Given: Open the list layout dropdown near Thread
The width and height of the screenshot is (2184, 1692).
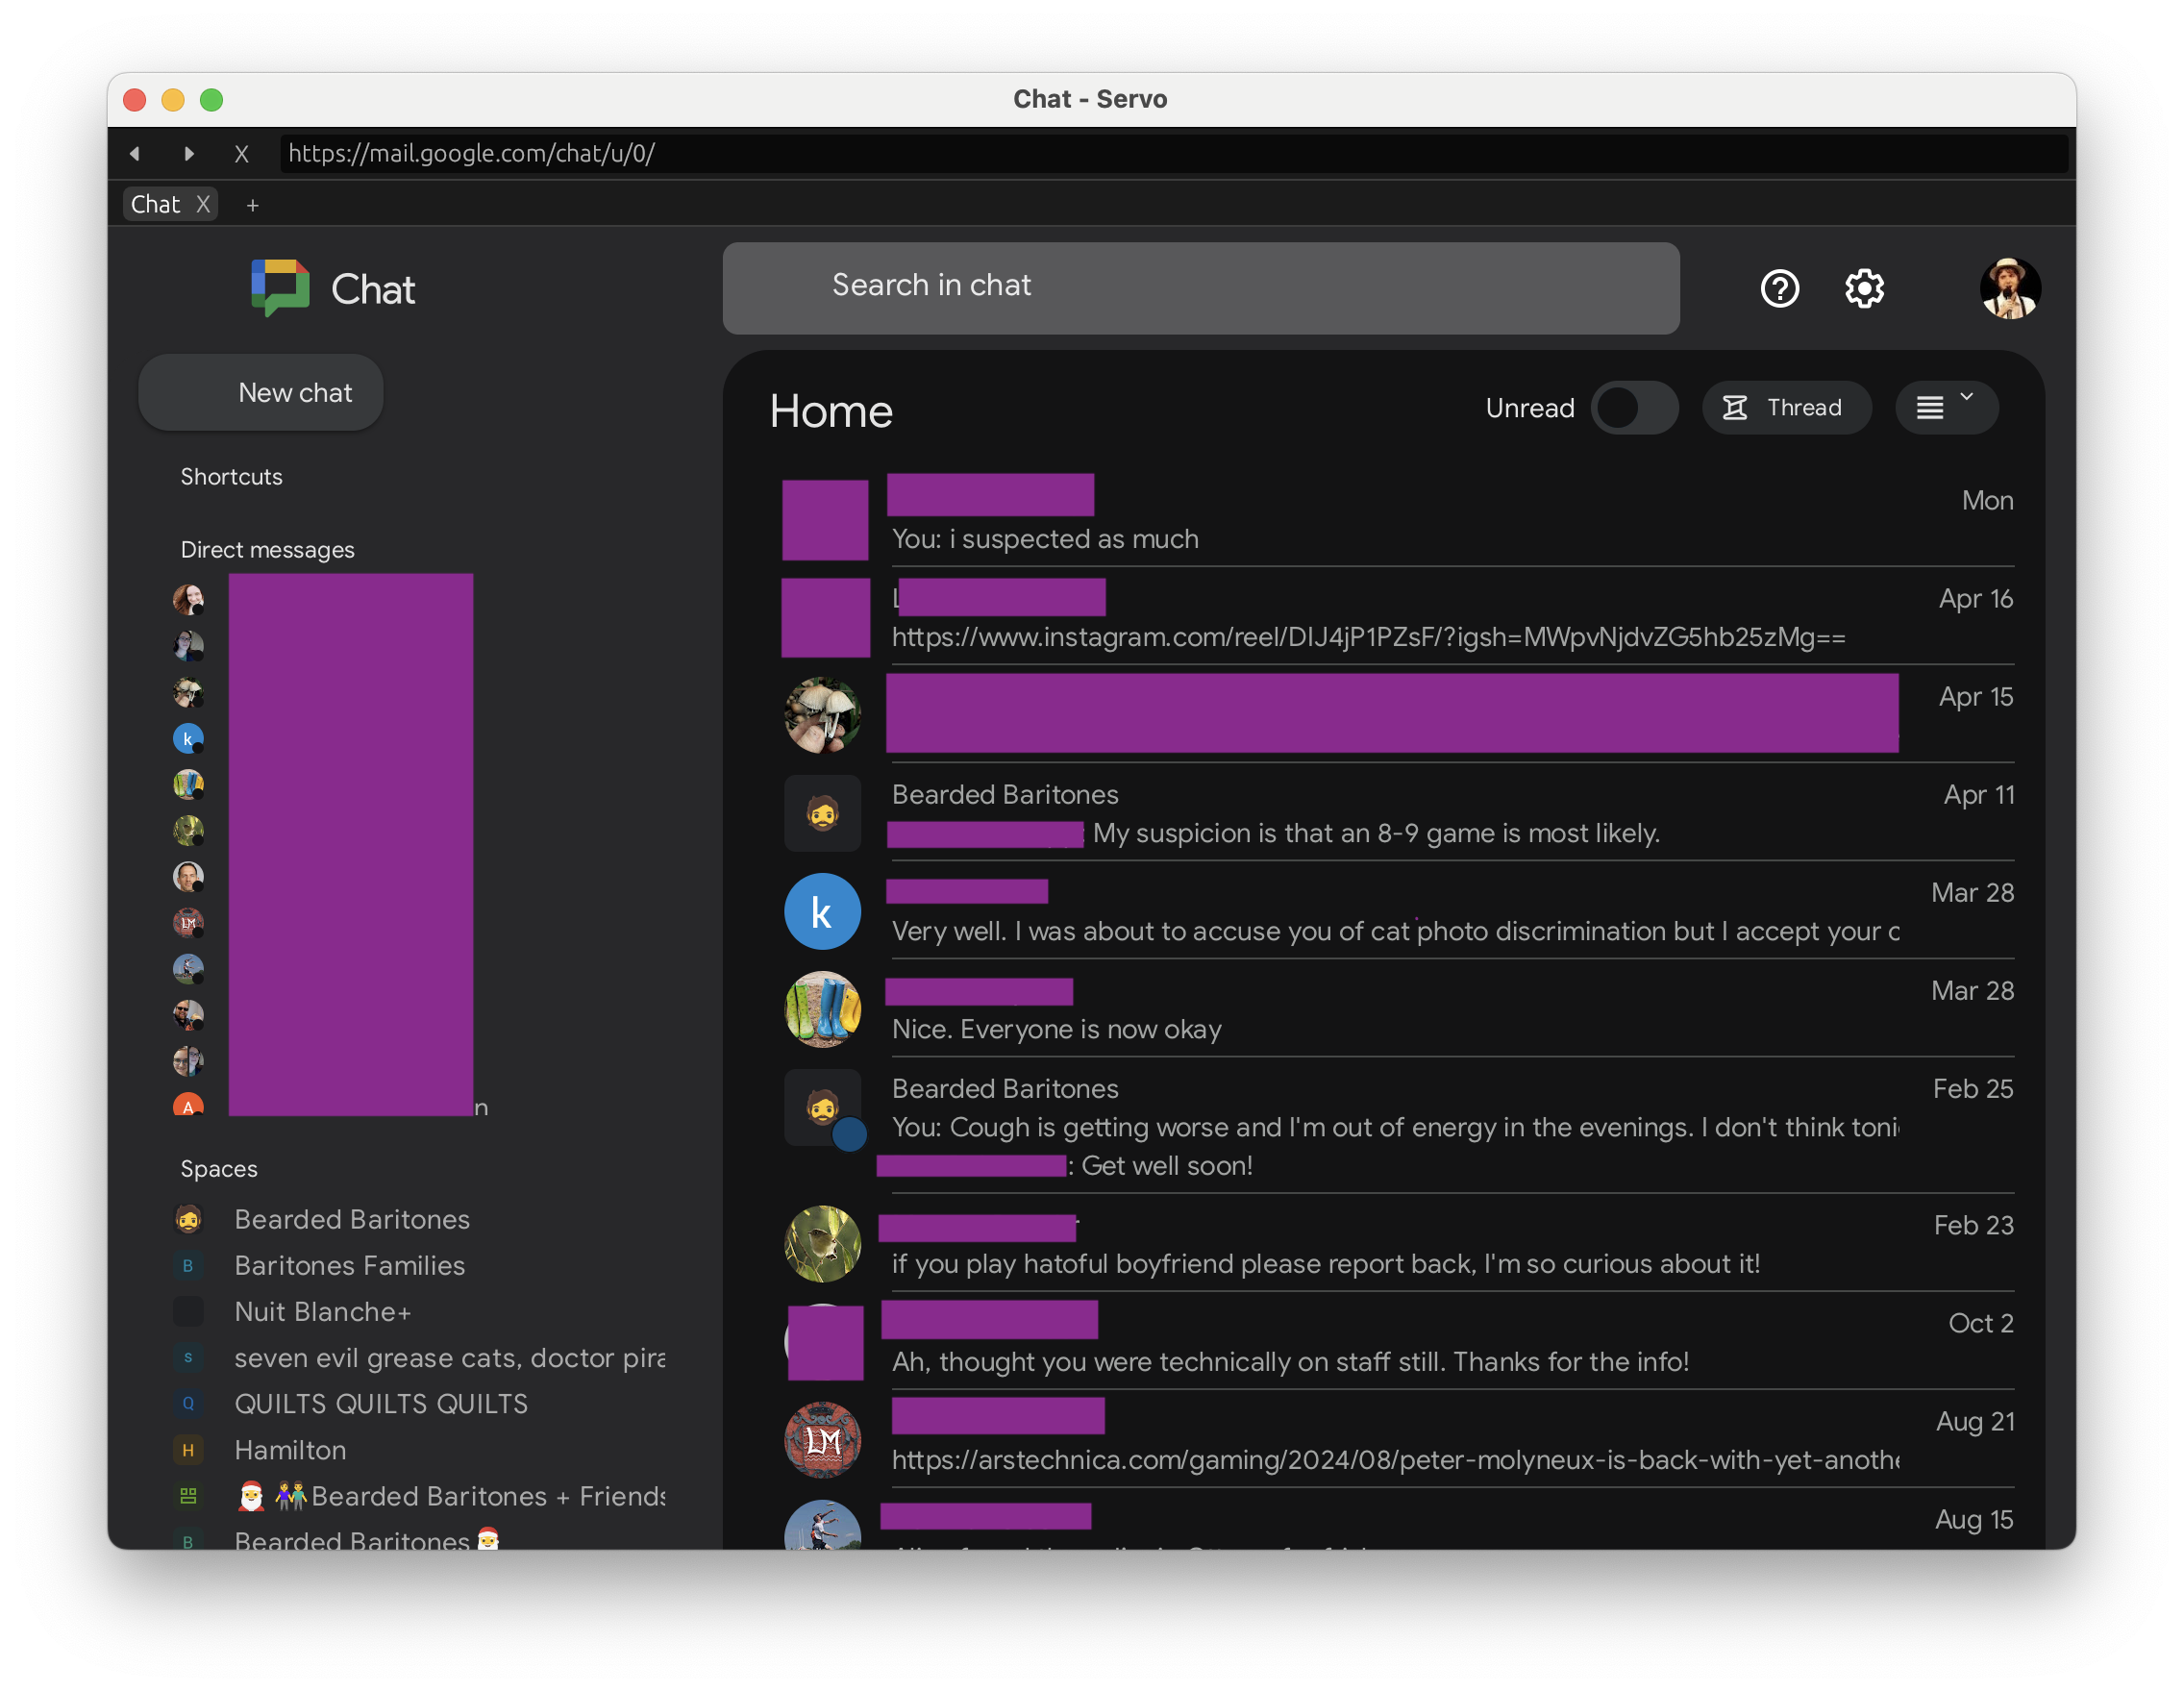Looking at the screenshot, I should click(x=1945, y=407).
